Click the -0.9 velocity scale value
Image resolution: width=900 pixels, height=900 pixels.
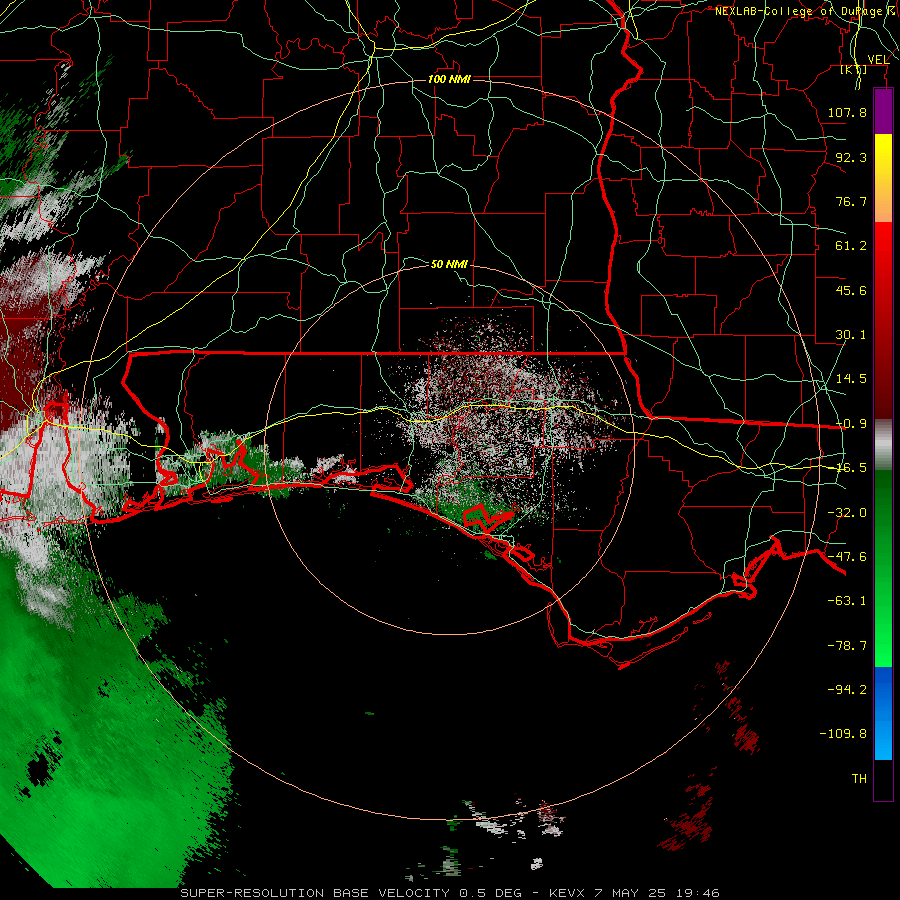click(851, 424)
